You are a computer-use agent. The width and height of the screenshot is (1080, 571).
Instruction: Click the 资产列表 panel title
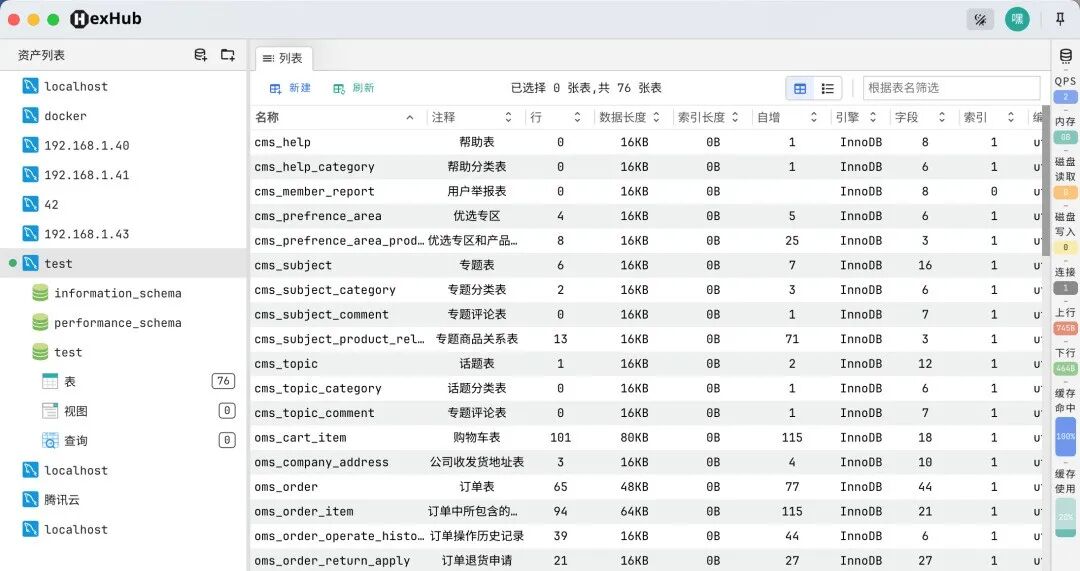(x=41, y=55)
